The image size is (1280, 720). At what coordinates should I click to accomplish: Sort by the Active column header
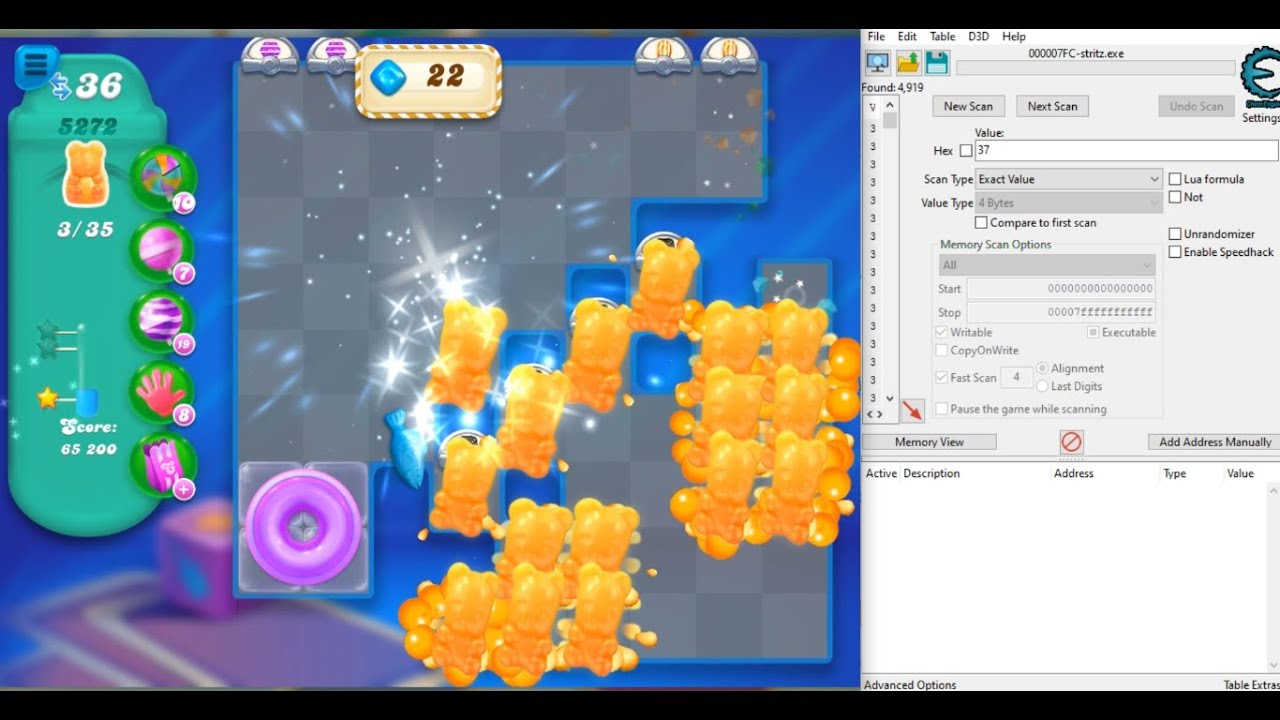pyautogui.click(x=881, y=473)
